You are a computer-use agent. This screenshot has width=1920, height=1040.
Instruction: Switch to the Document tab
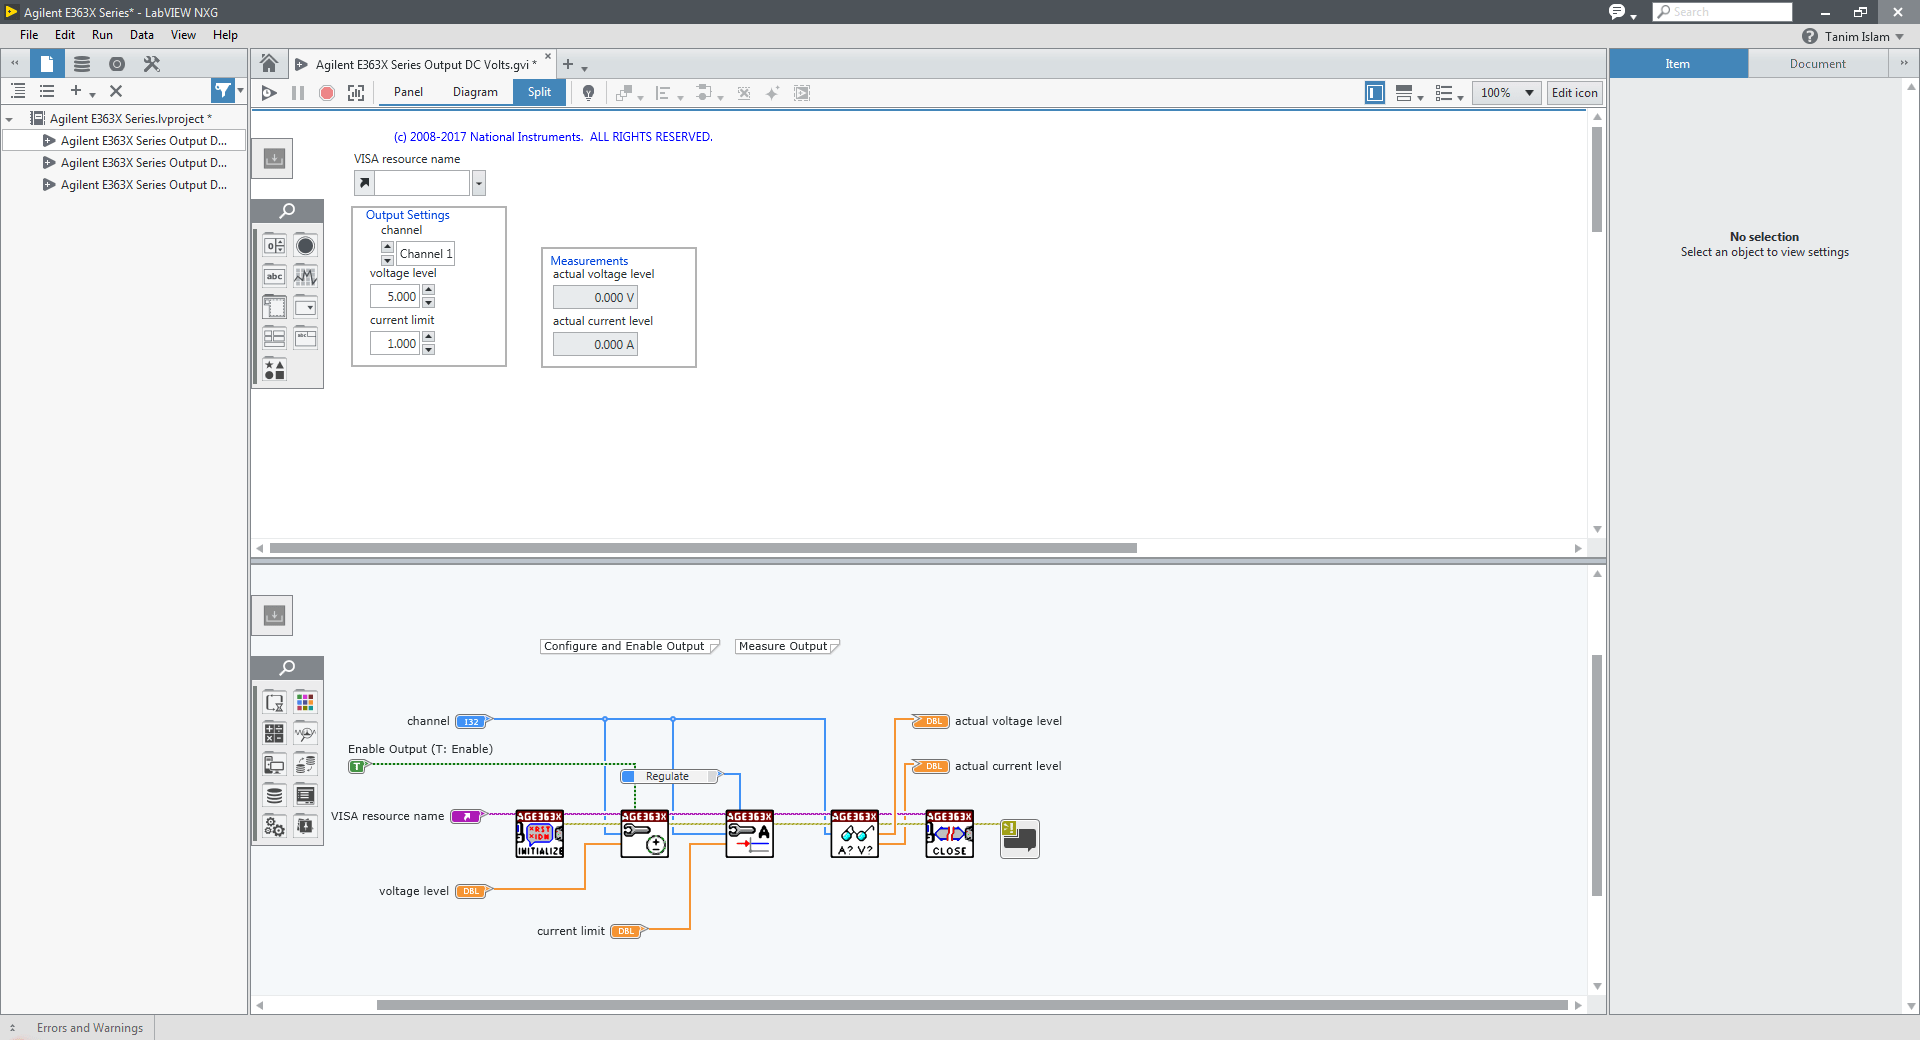[x=1818, y=64]
